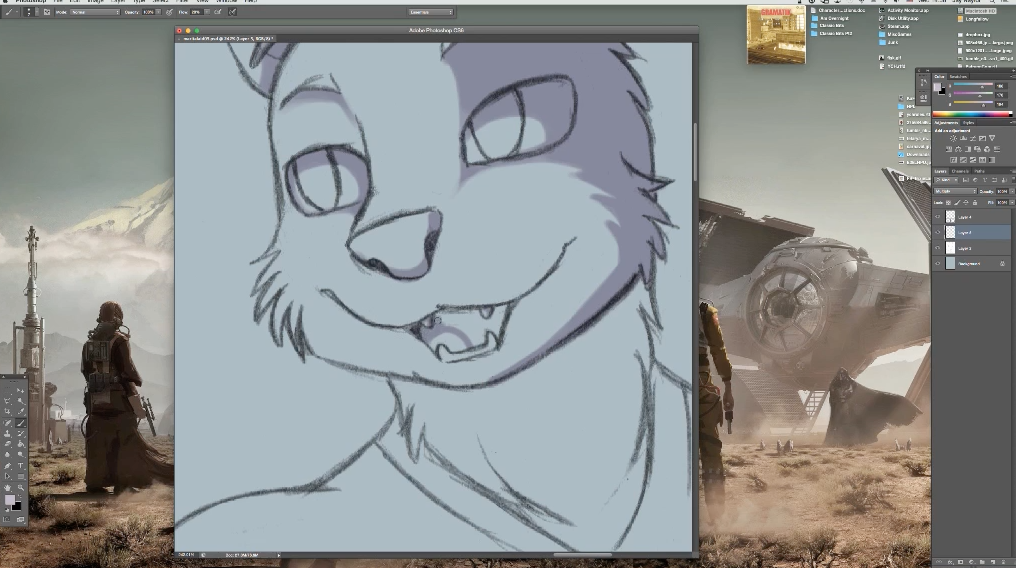1016x568 pixels.
Task: Select the Hand tool
Action: click(x=7, y=488)
